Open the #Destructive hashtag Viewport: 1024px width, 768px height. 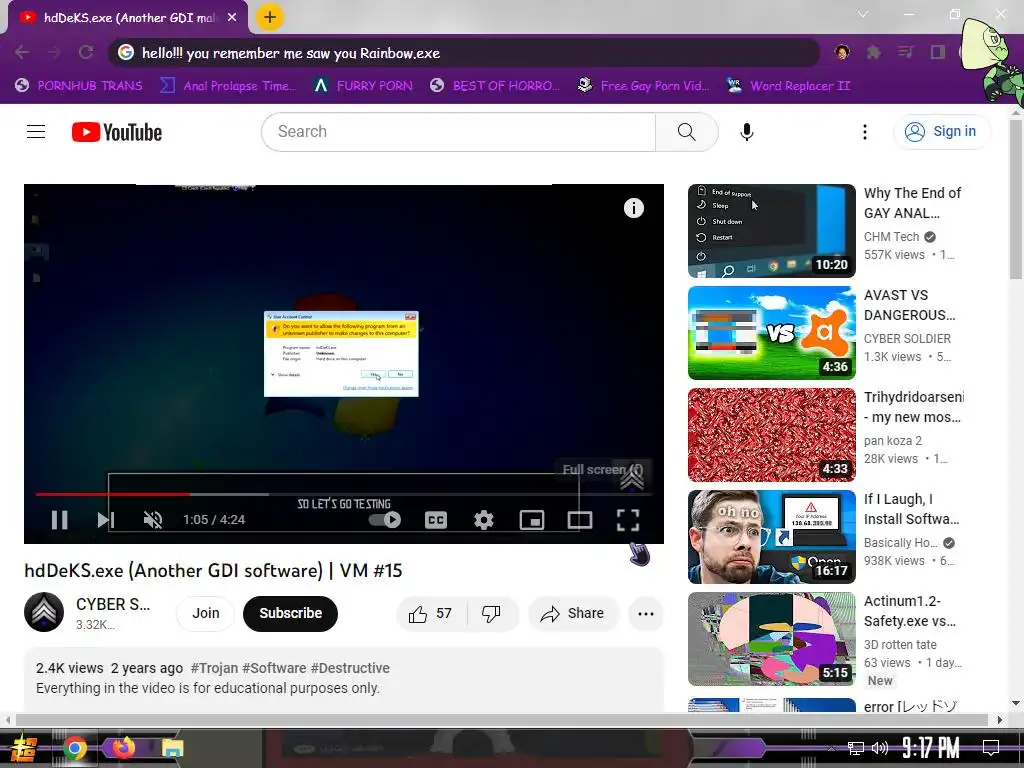(x=350, y=668)
